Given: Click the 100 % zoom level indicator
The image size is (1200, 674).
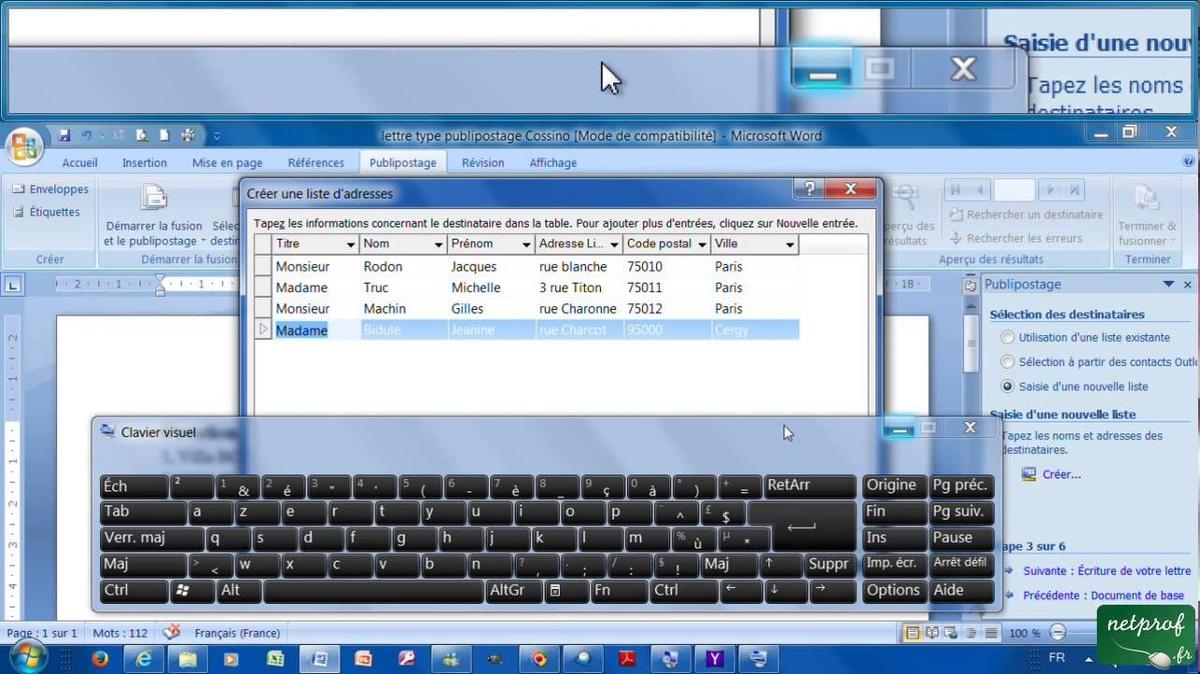Looking at the screenshot, I should 1024,633.
